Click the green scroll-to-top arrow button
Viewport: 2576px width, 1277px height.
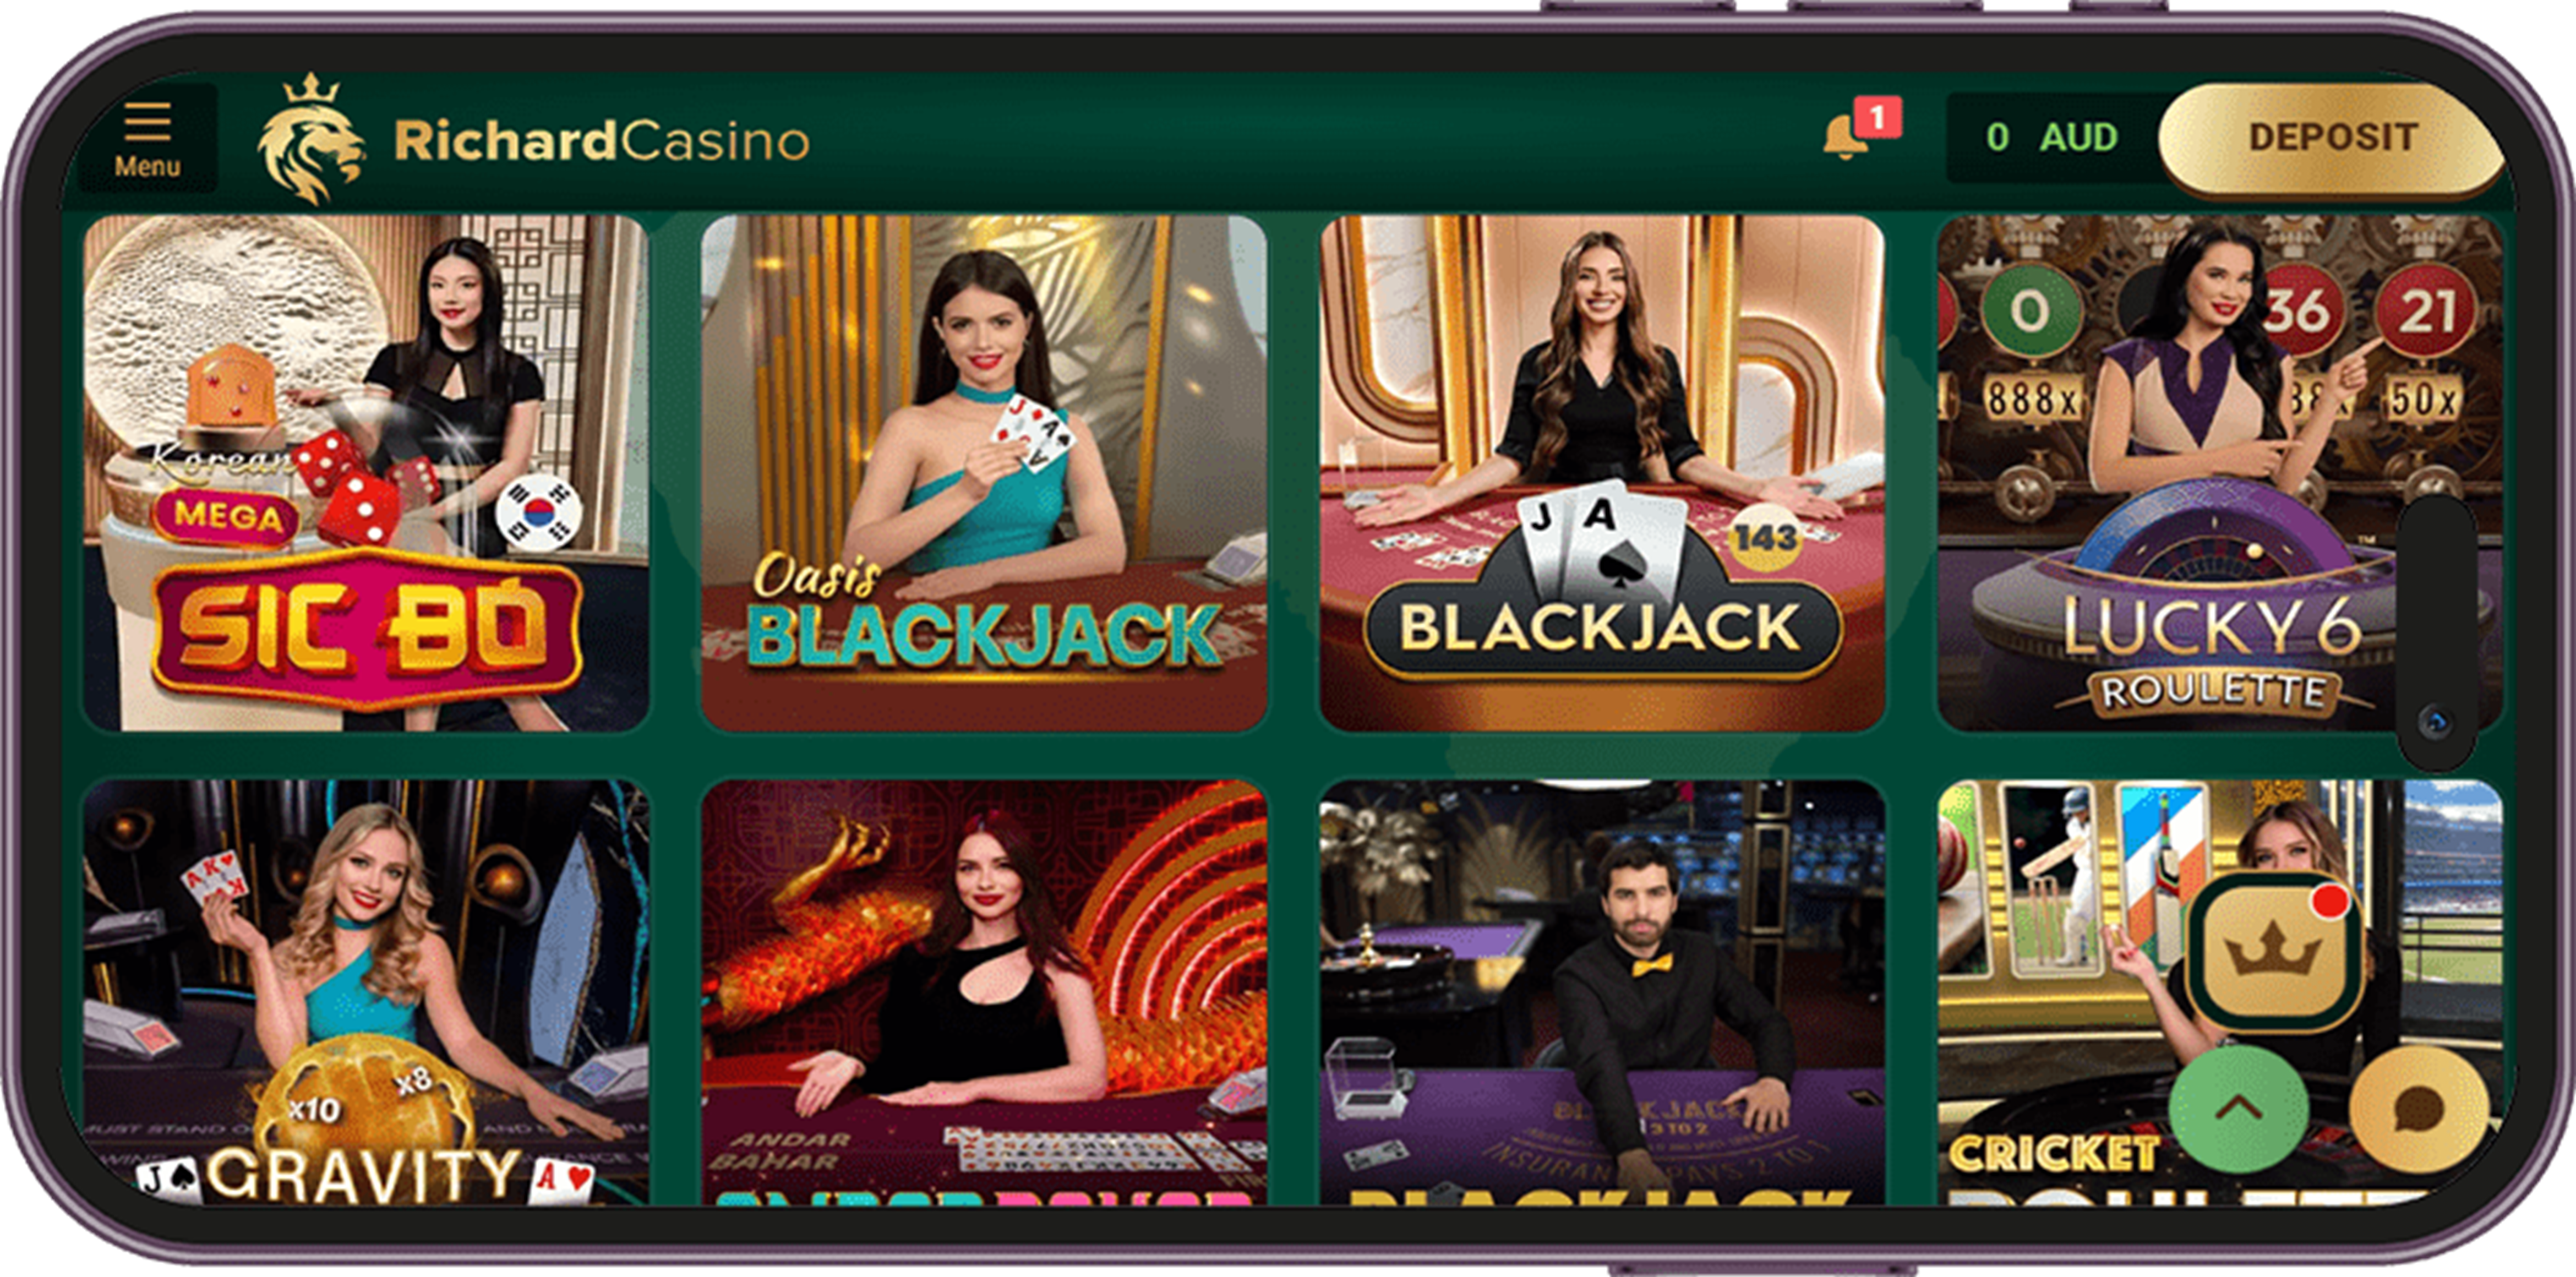pyautogui.click(x=2239, y=1107)
